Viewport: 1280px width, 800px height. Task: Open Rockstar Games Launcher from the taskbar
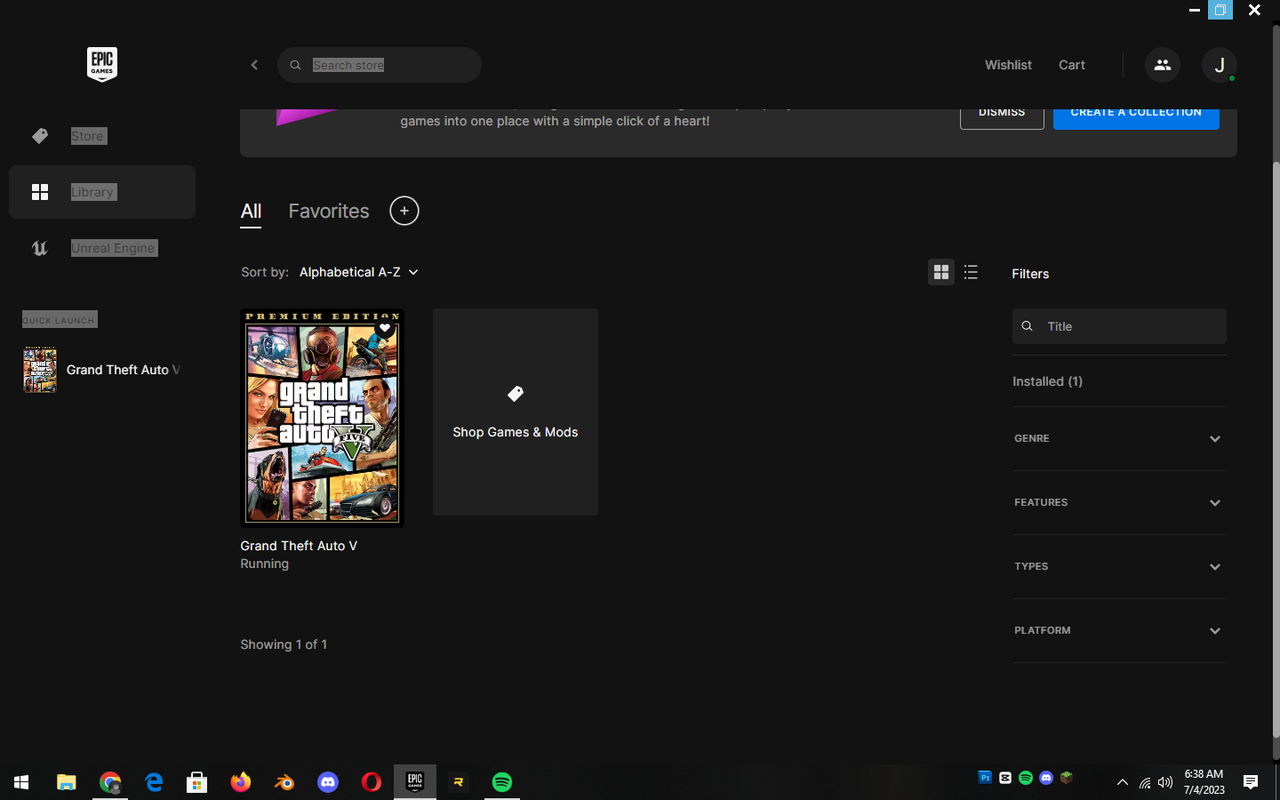pos(458,782)
